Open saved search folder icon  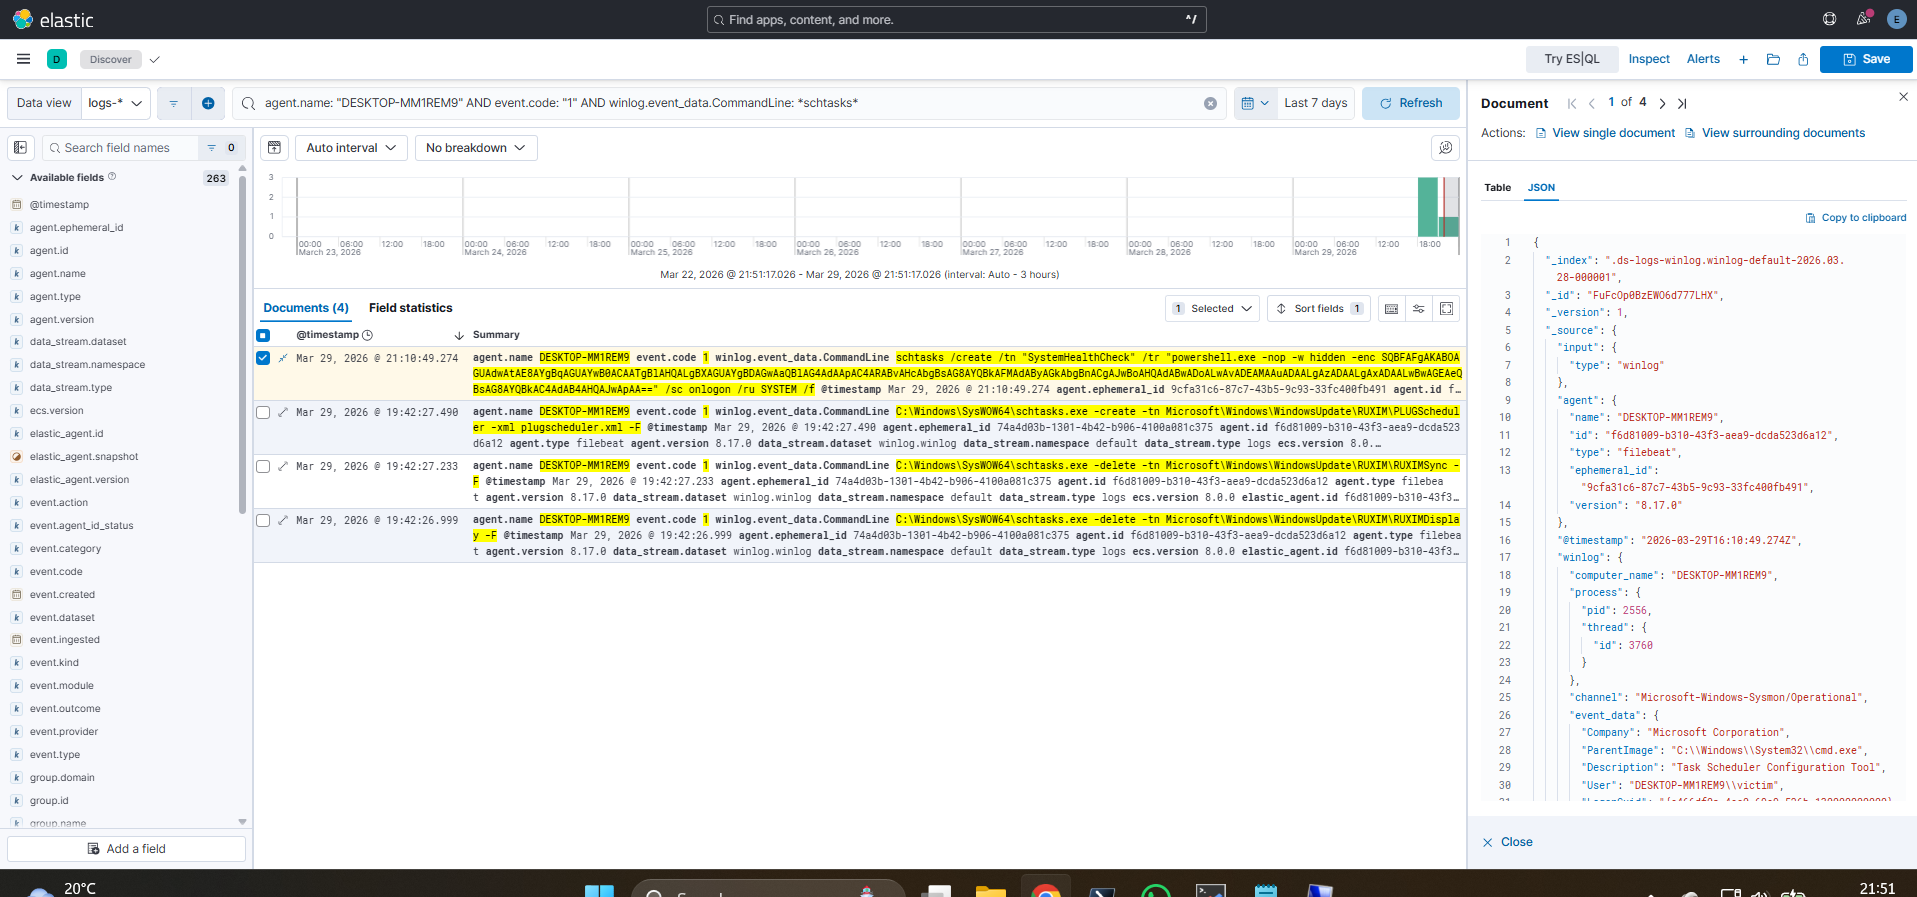click(1773, 59)
